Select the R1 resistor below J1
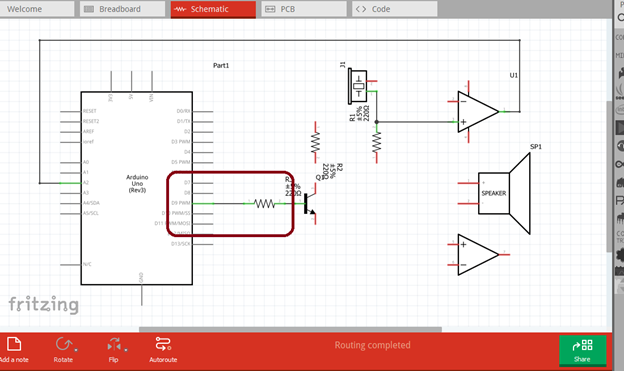The height and width of the screenshot is (371, 624). pyautogui.click(x=376, y=143)
